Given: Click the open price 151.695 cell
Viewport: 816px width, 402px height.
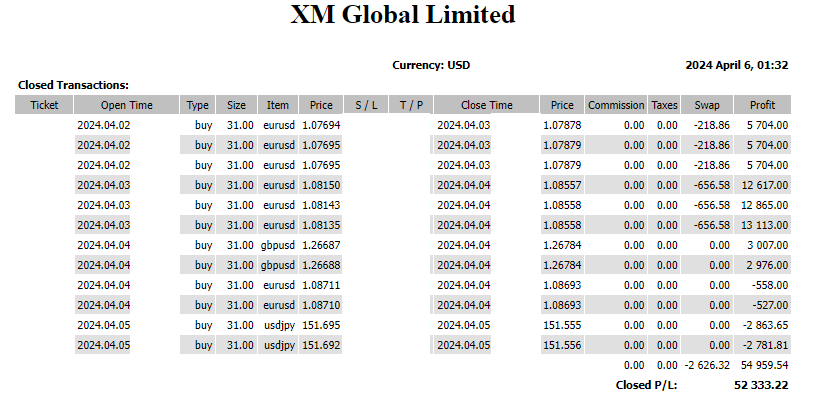Looking at the screenshot, I should pos(321,325).
